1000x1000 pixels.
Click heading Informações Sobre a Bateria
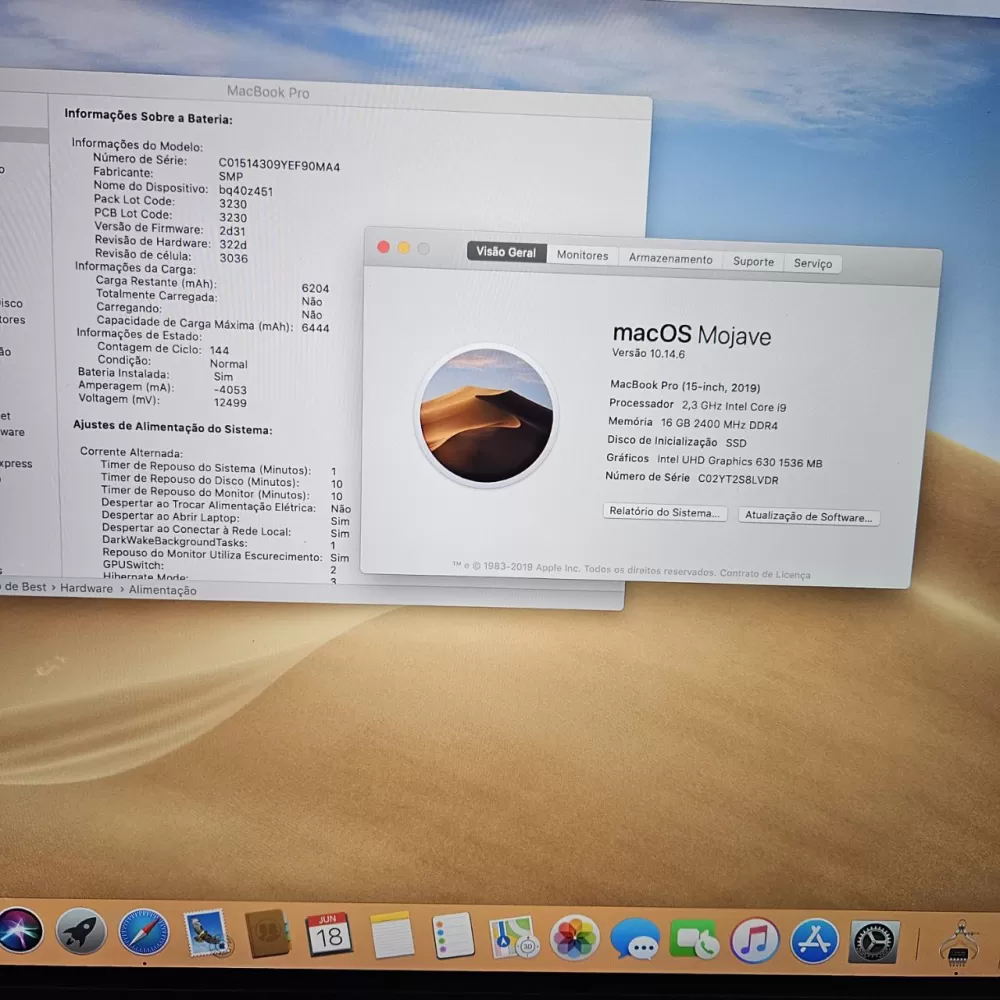[148, 117]
